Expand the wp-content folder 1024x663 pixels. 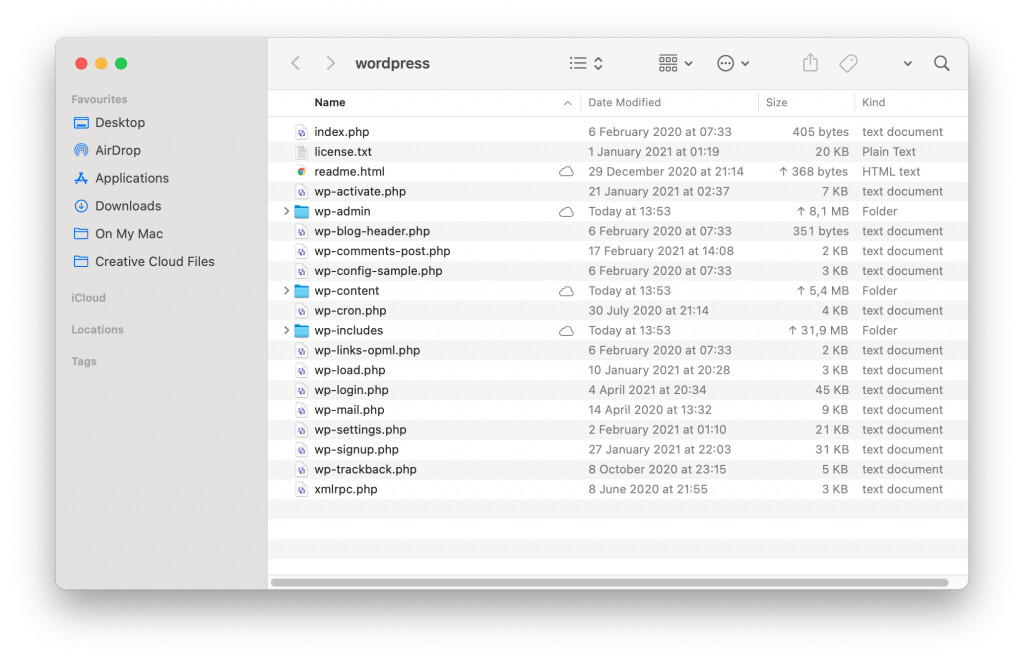286,291
